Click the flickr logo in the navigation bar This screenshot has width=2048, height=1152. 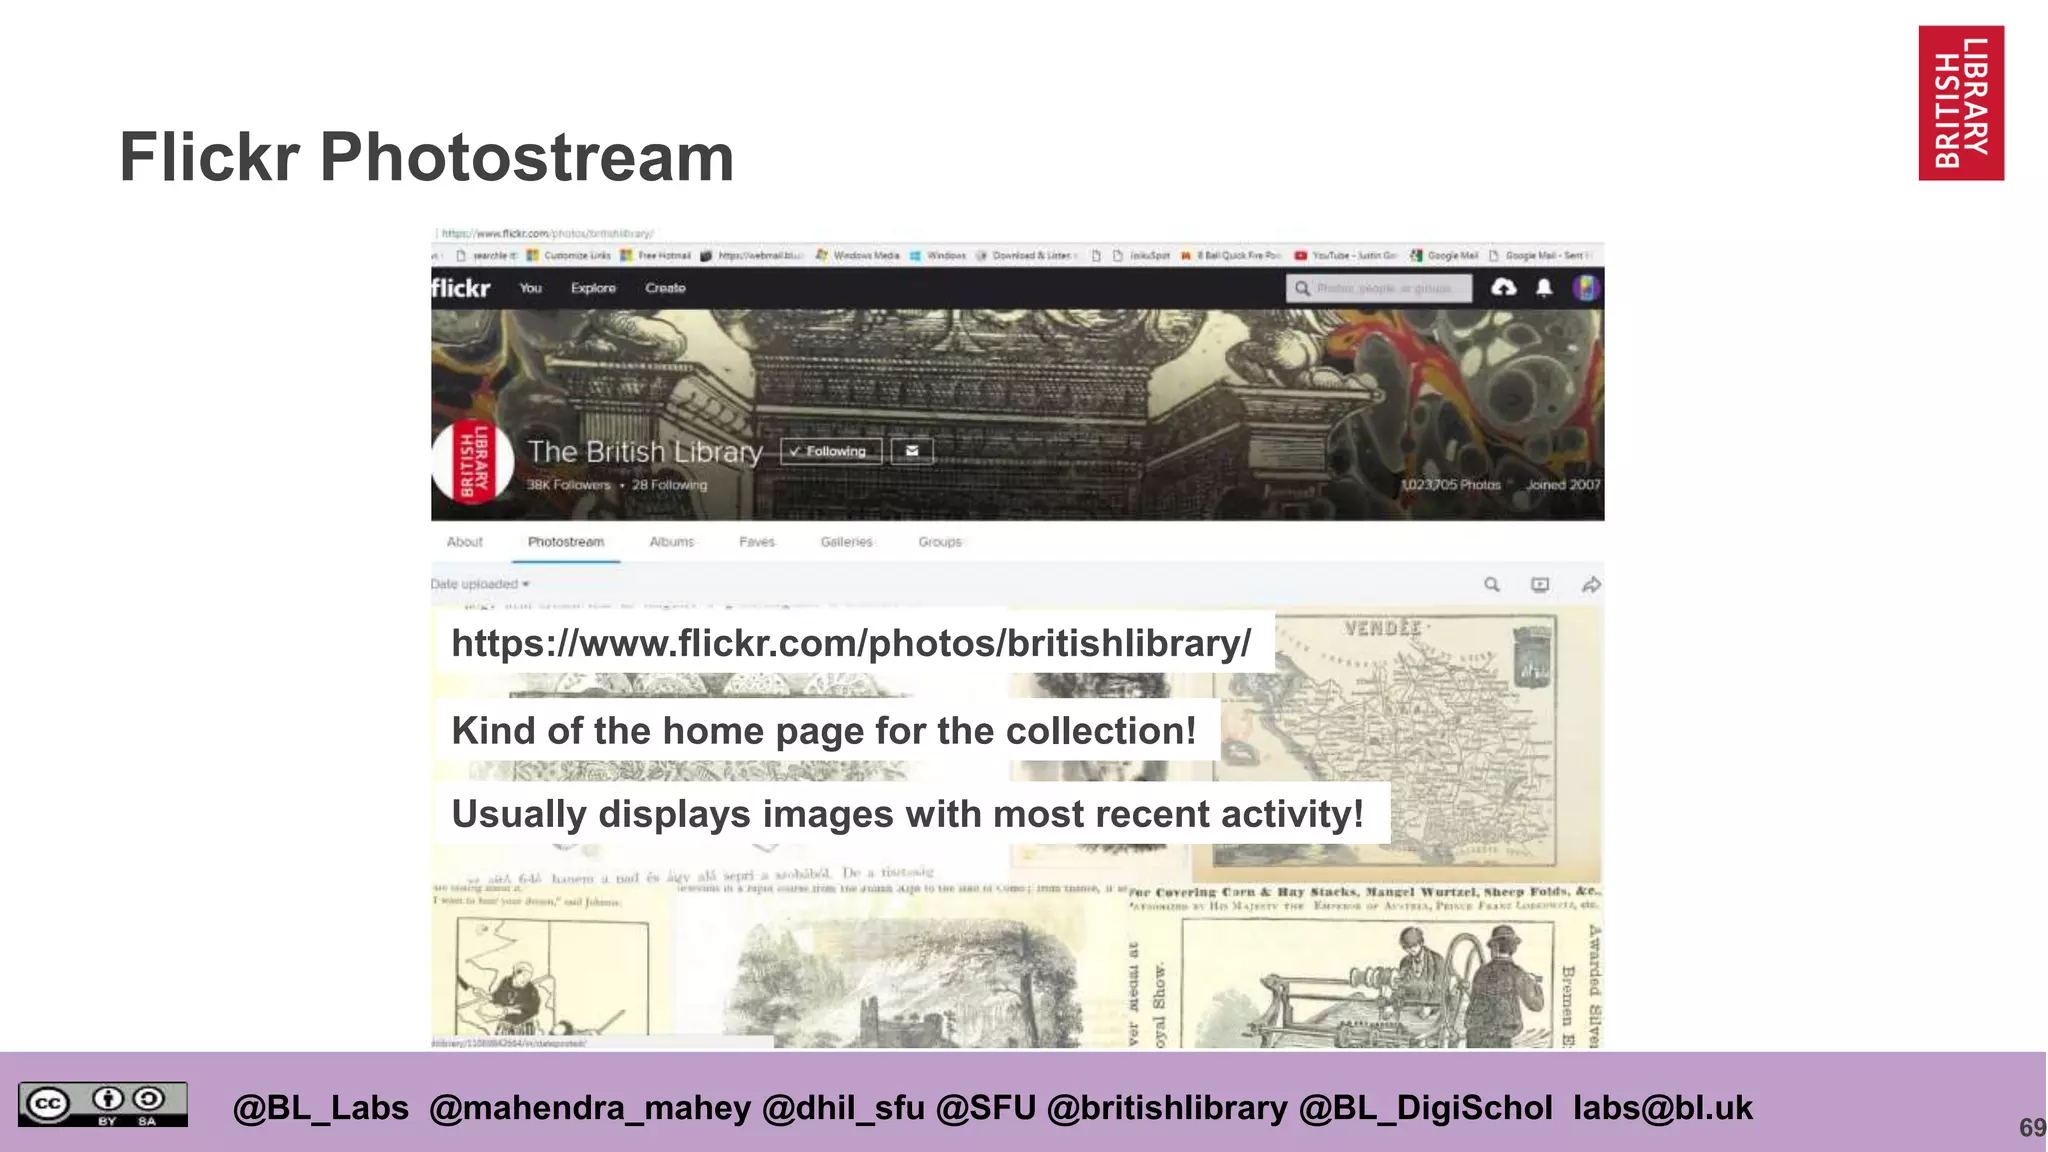click(461, 288)
